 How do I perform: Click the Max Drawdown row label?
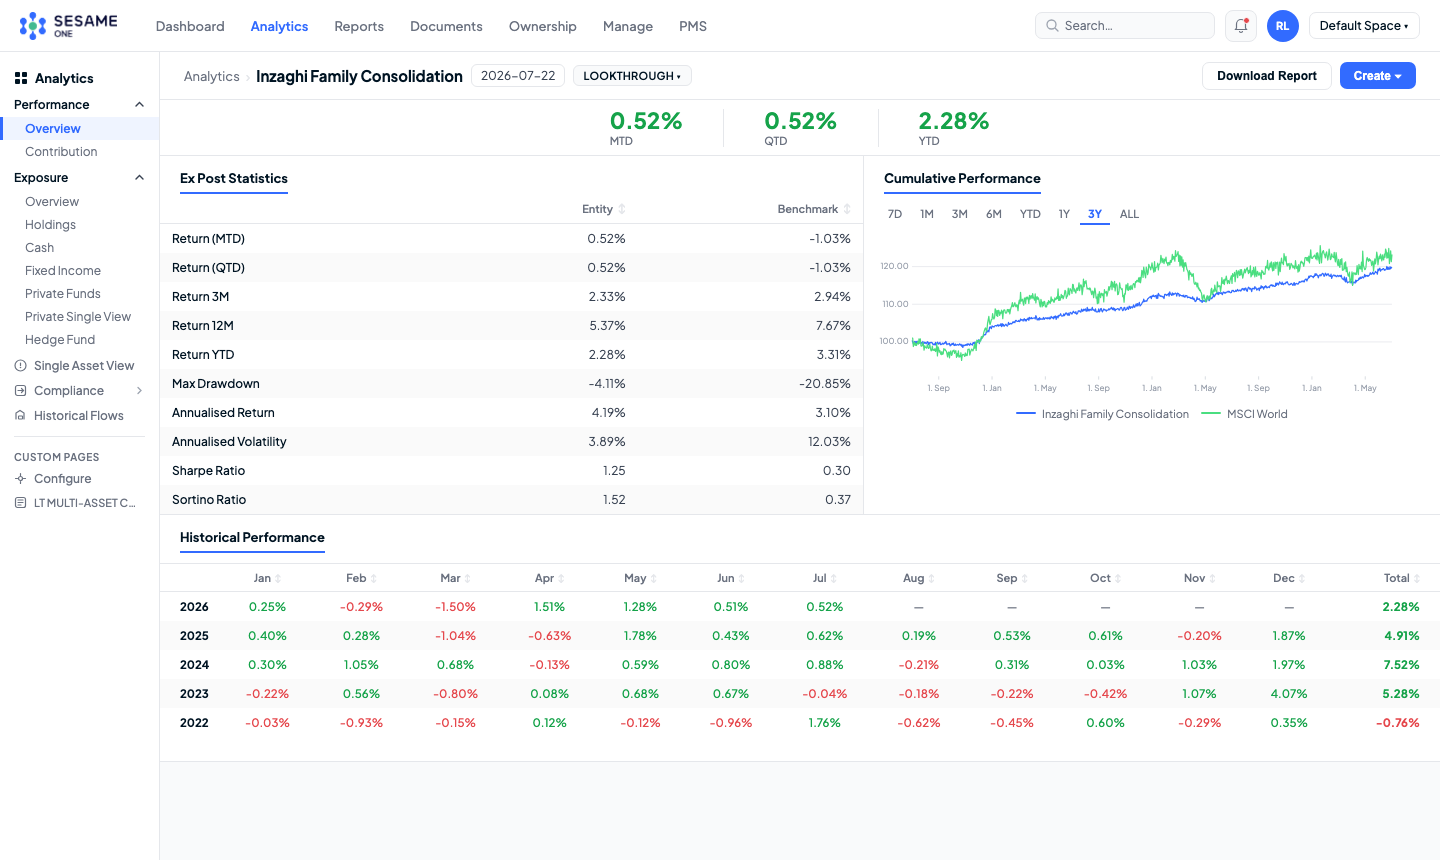click(216, 384)
